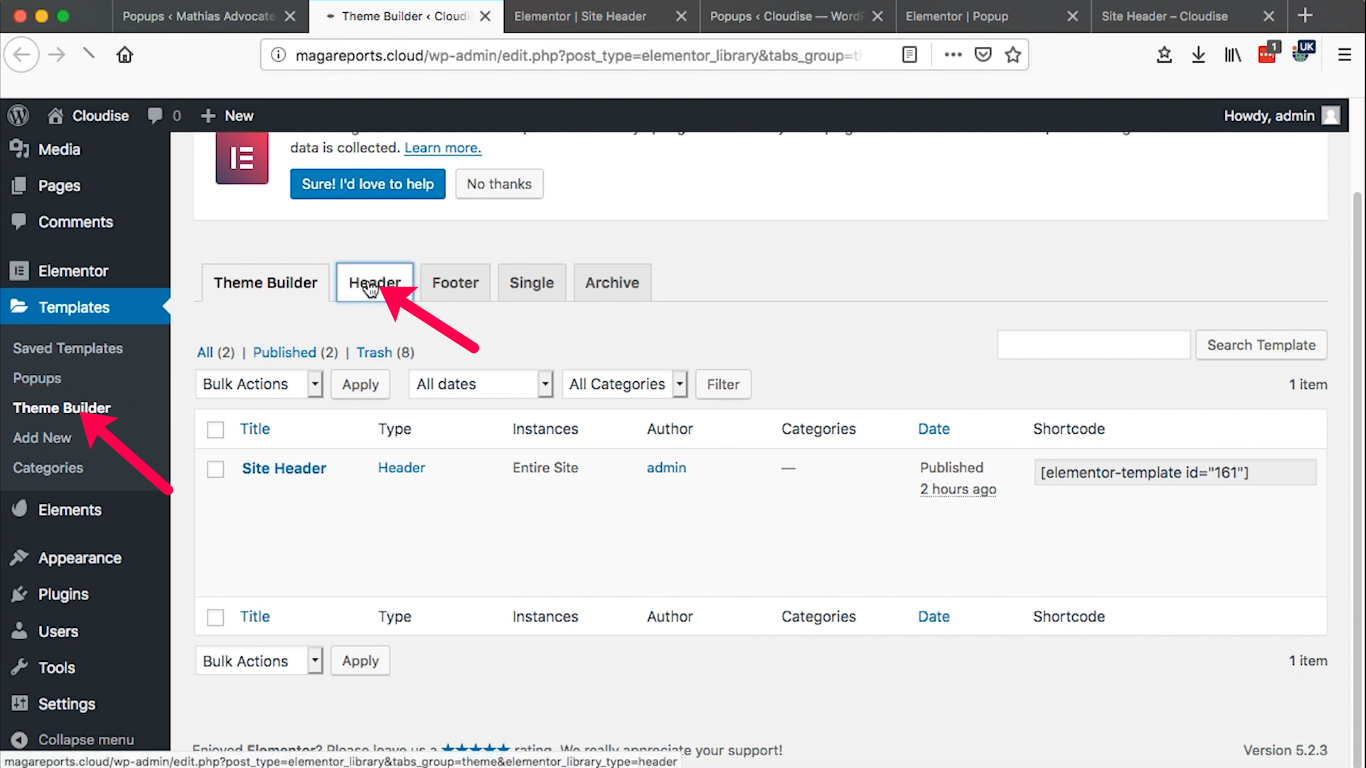
Task: Open the Site Header template title link
Action: coord(284,468)
